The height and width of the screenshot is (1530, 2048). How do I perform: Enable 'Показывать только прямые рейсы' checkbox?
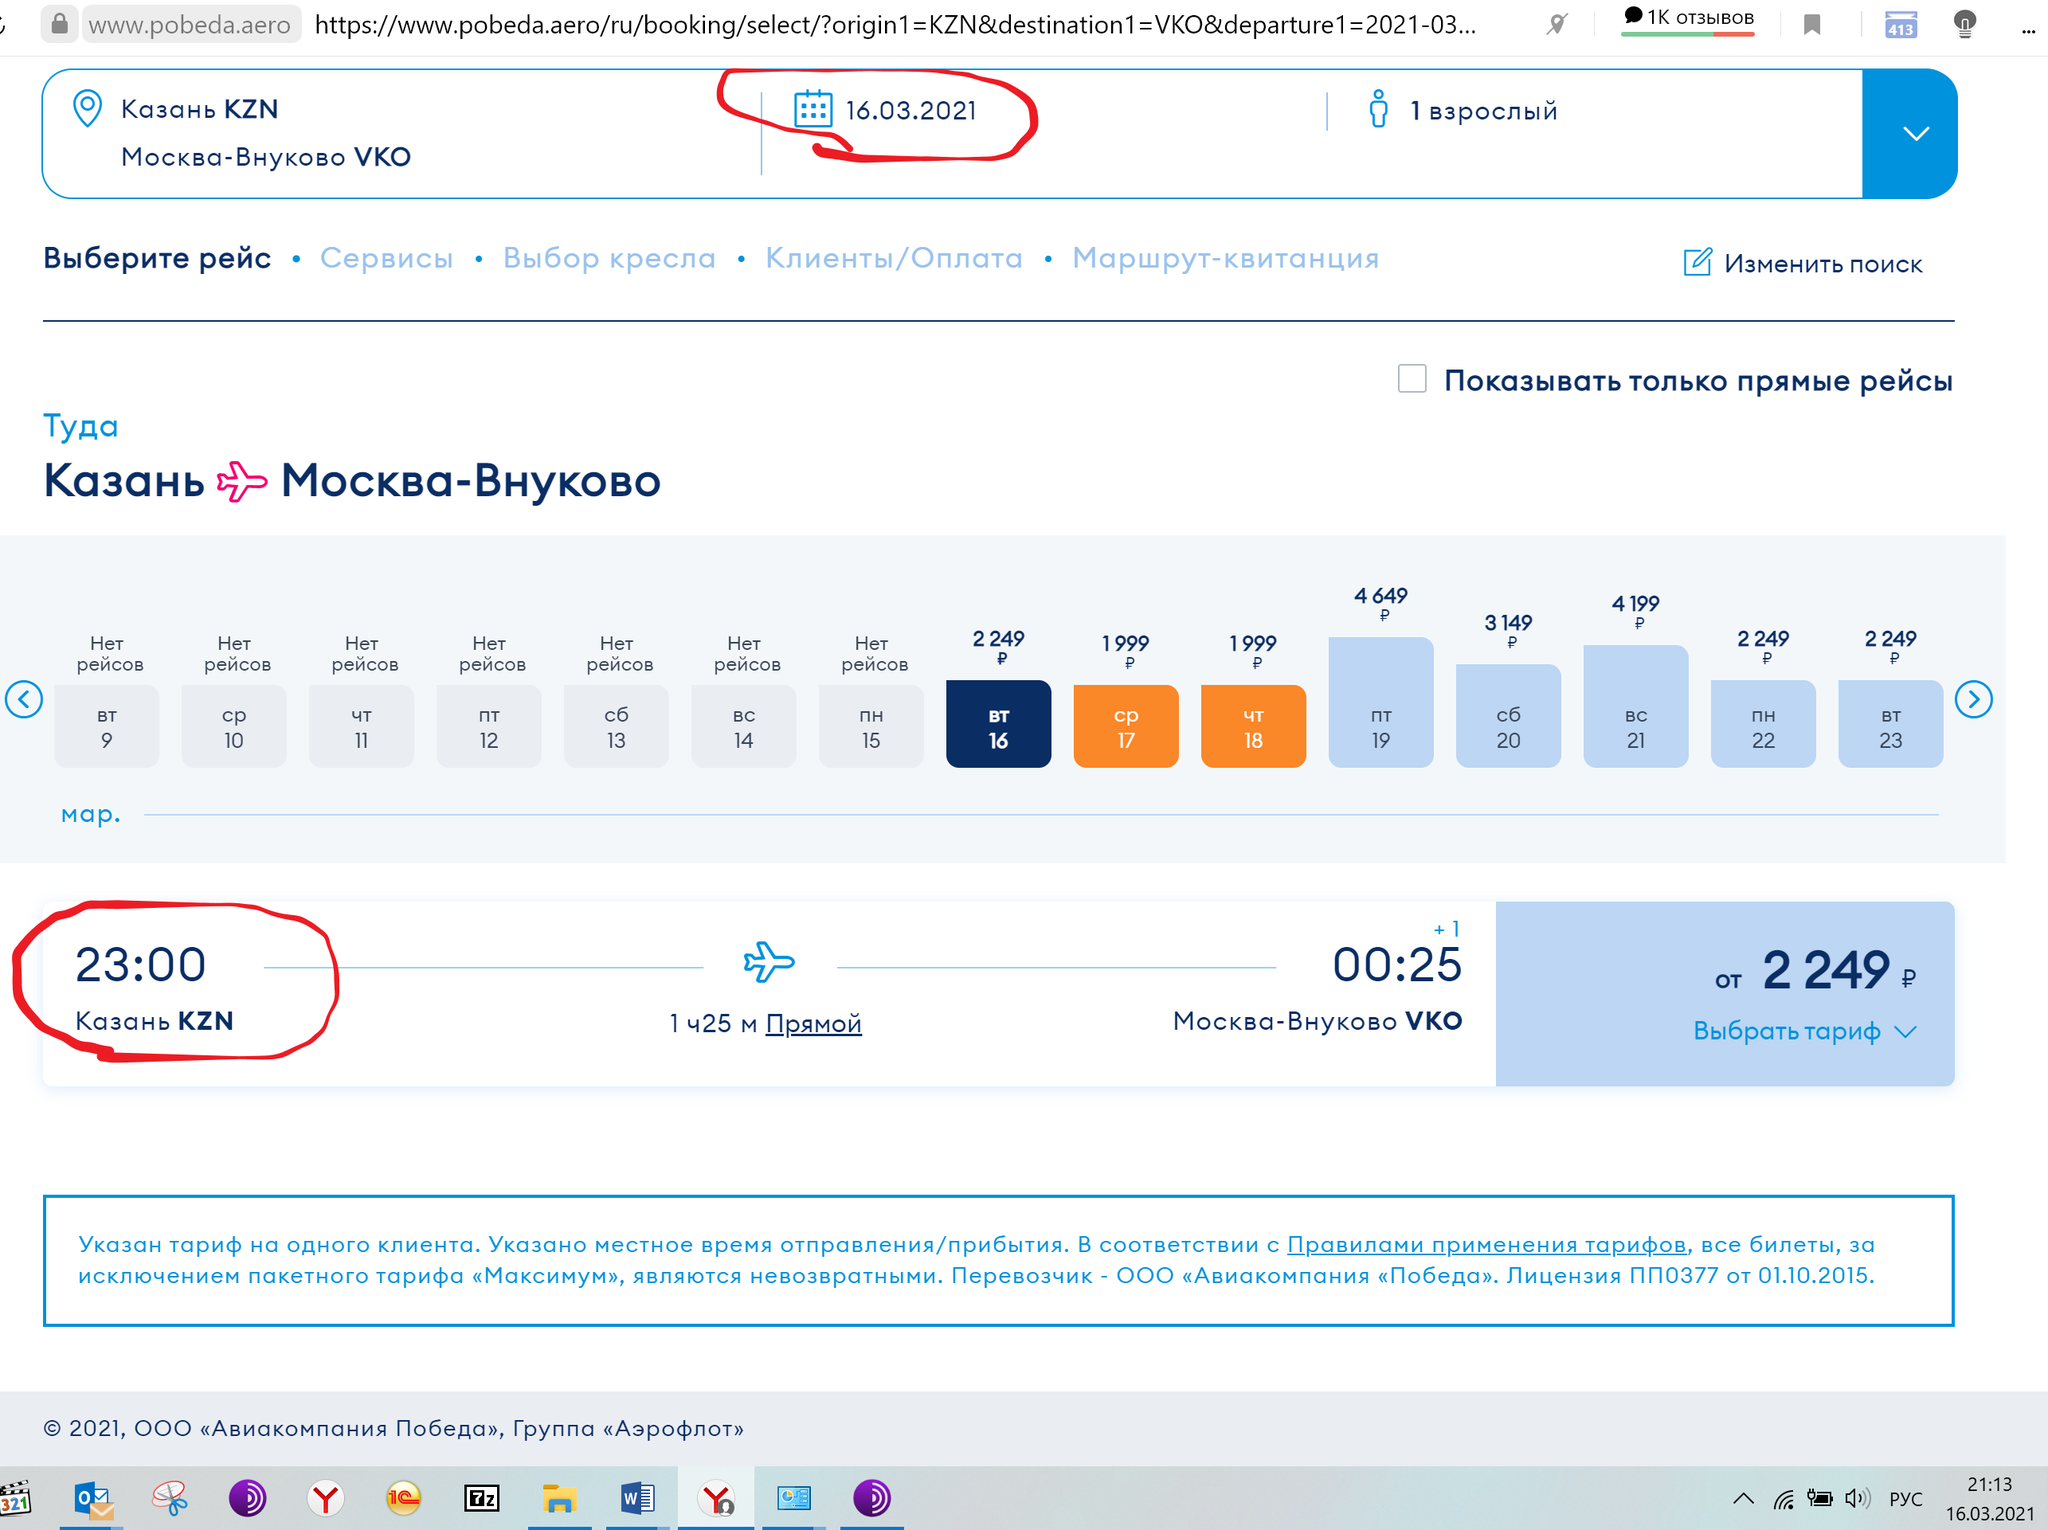click(x=1412, y=379)
